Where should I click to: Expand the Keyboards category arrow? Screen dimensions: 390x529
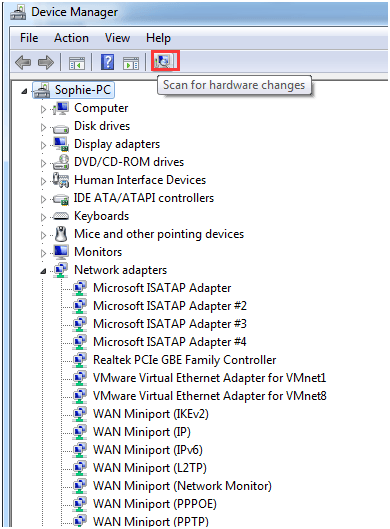[x=43, y=217]
